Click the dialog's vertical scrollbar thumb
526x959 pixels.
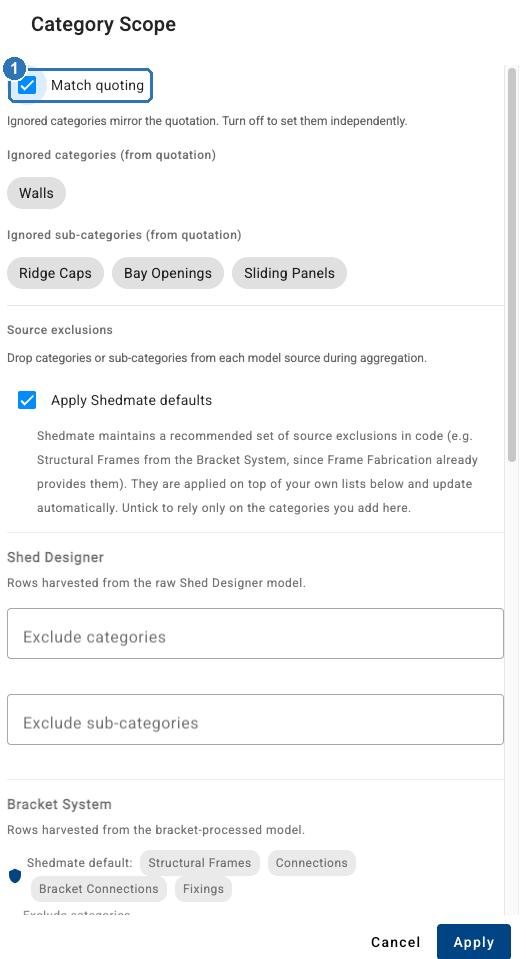pos(513,264)
